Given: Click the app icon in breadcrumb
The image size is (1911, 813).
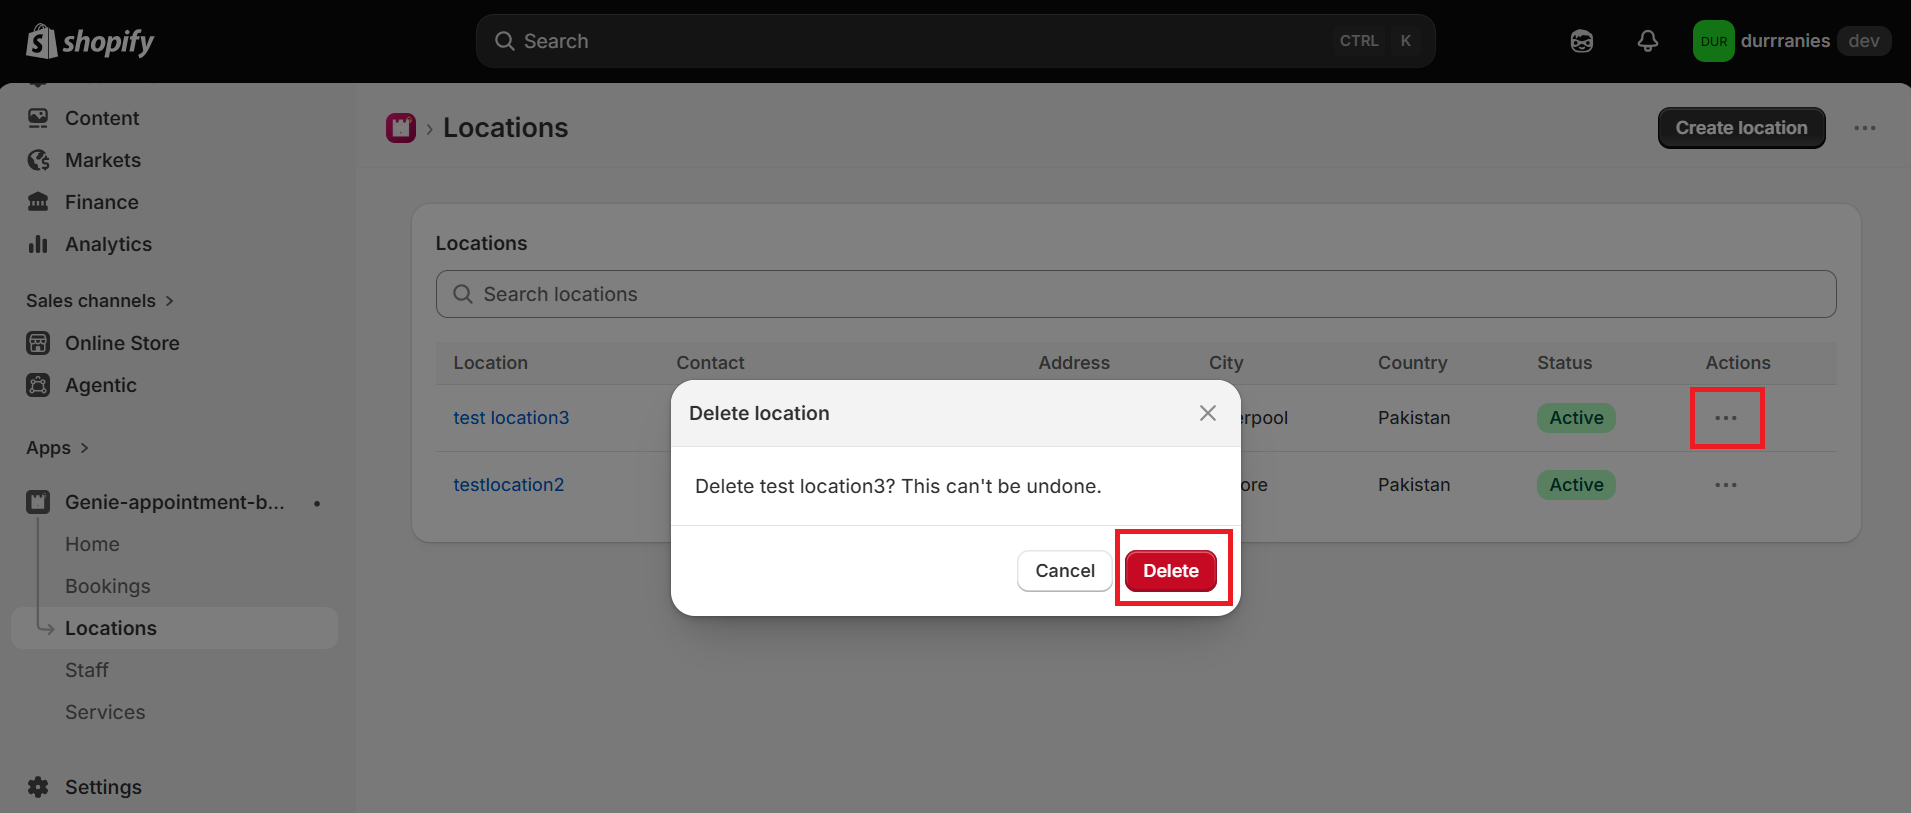Looking at the screenshot, I should pos(401,128).
